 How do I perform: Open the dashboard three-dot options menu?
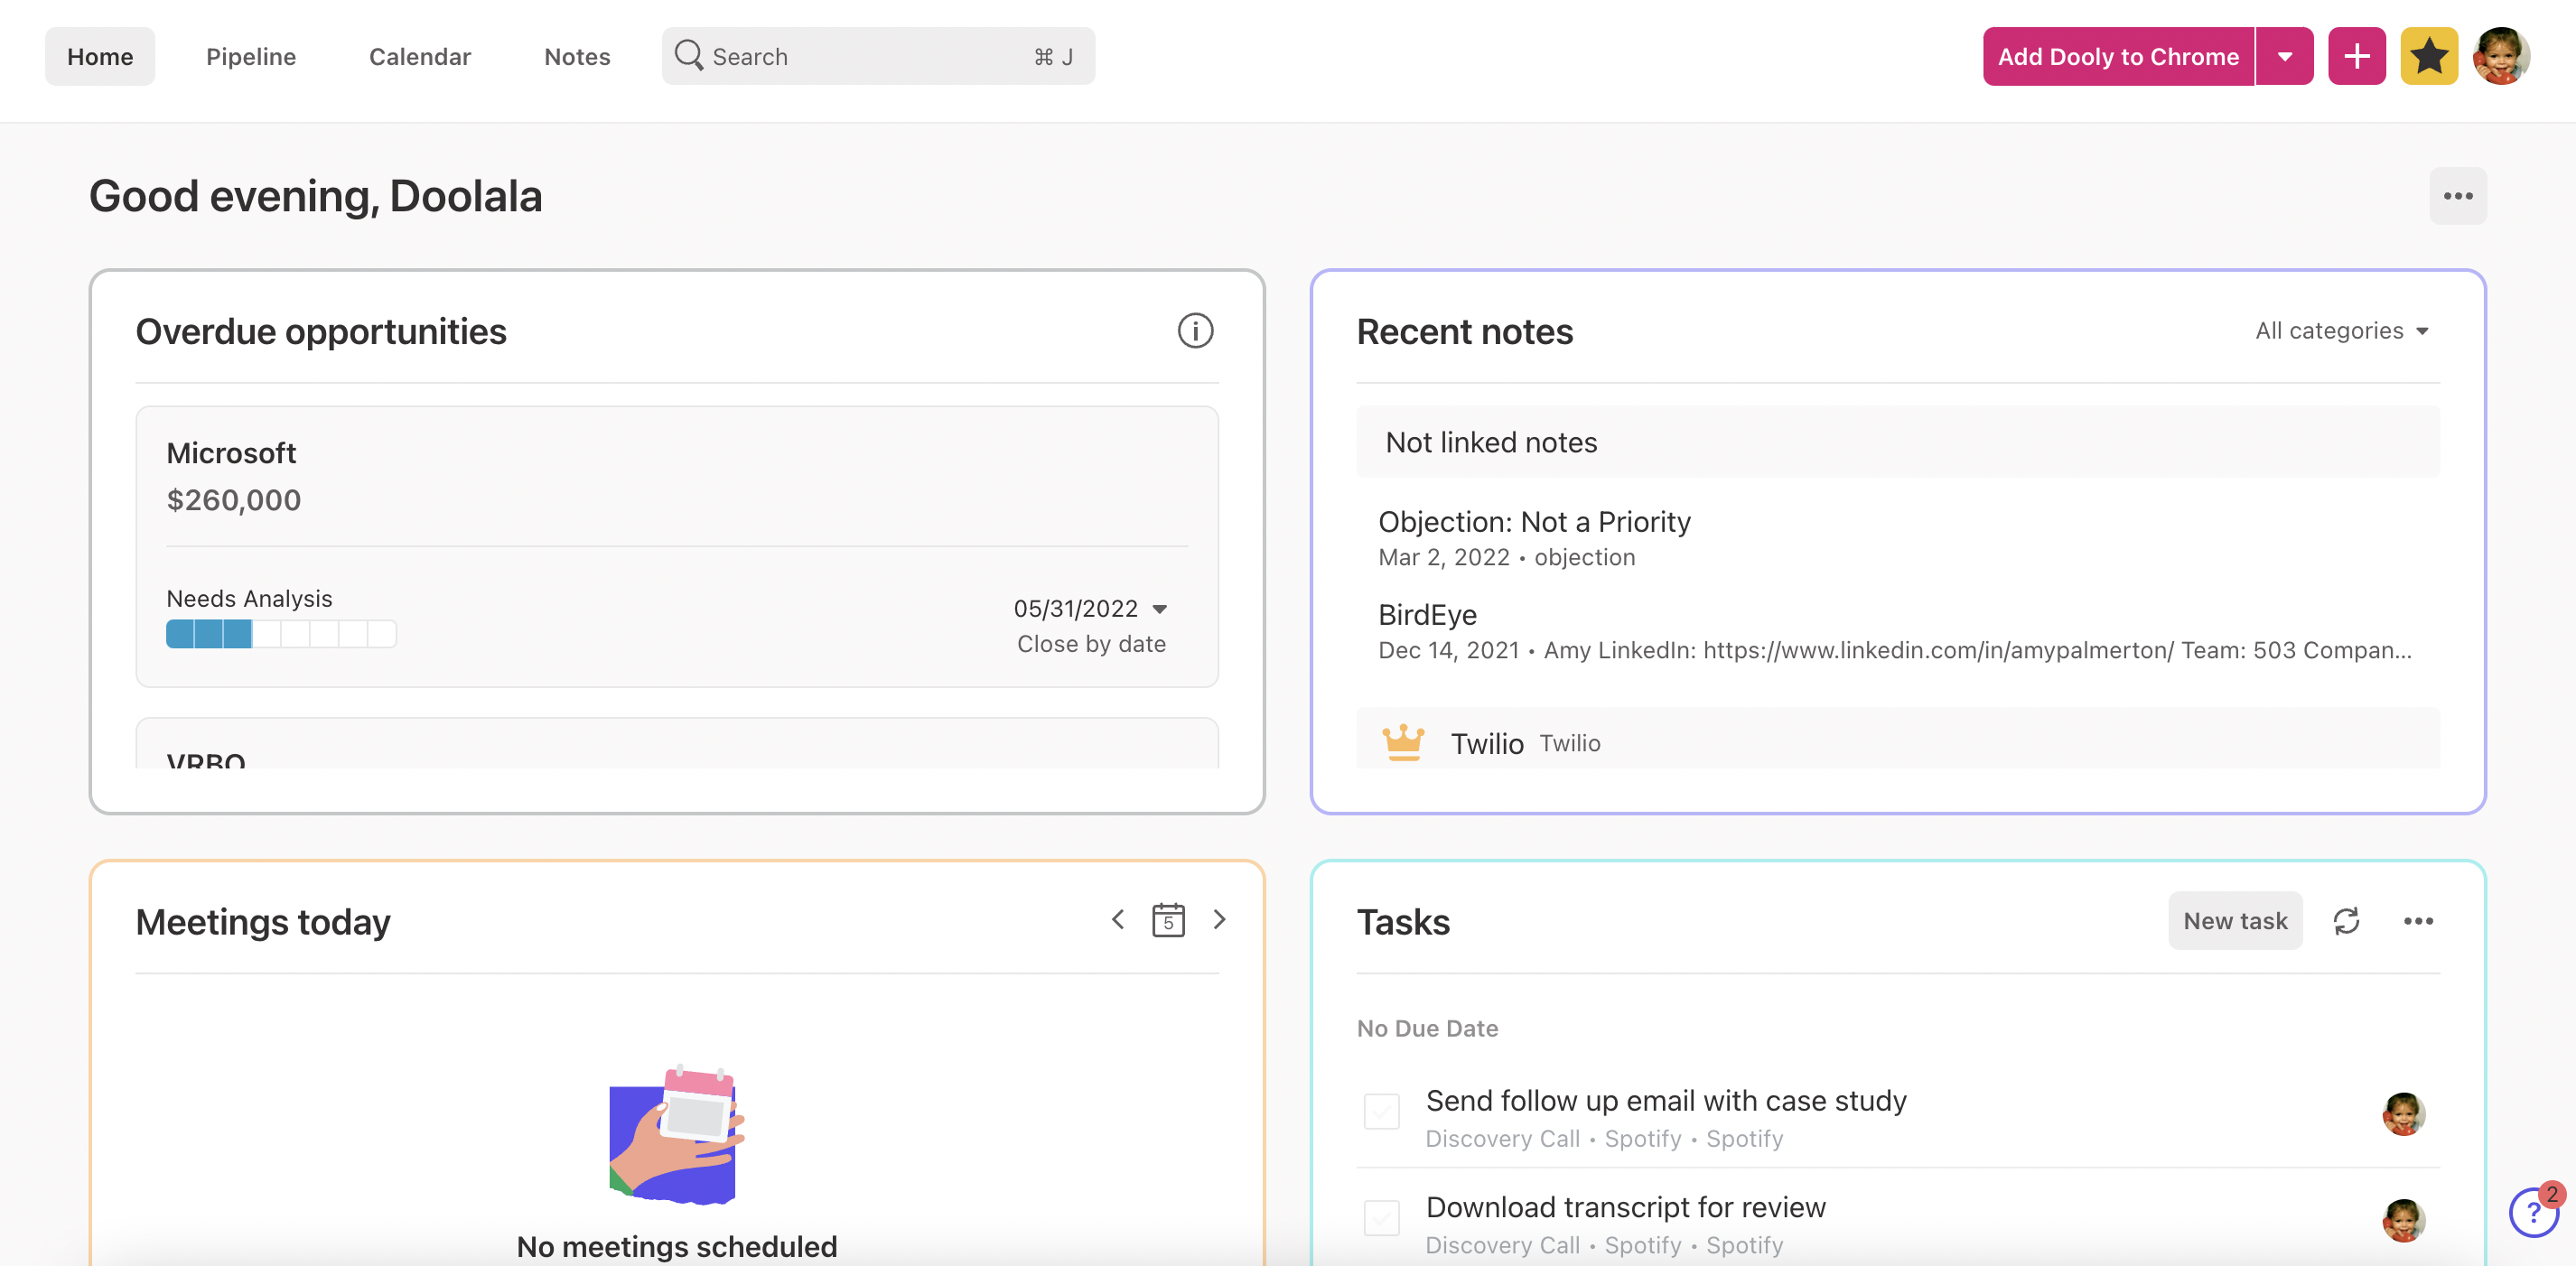point(2458,196)
